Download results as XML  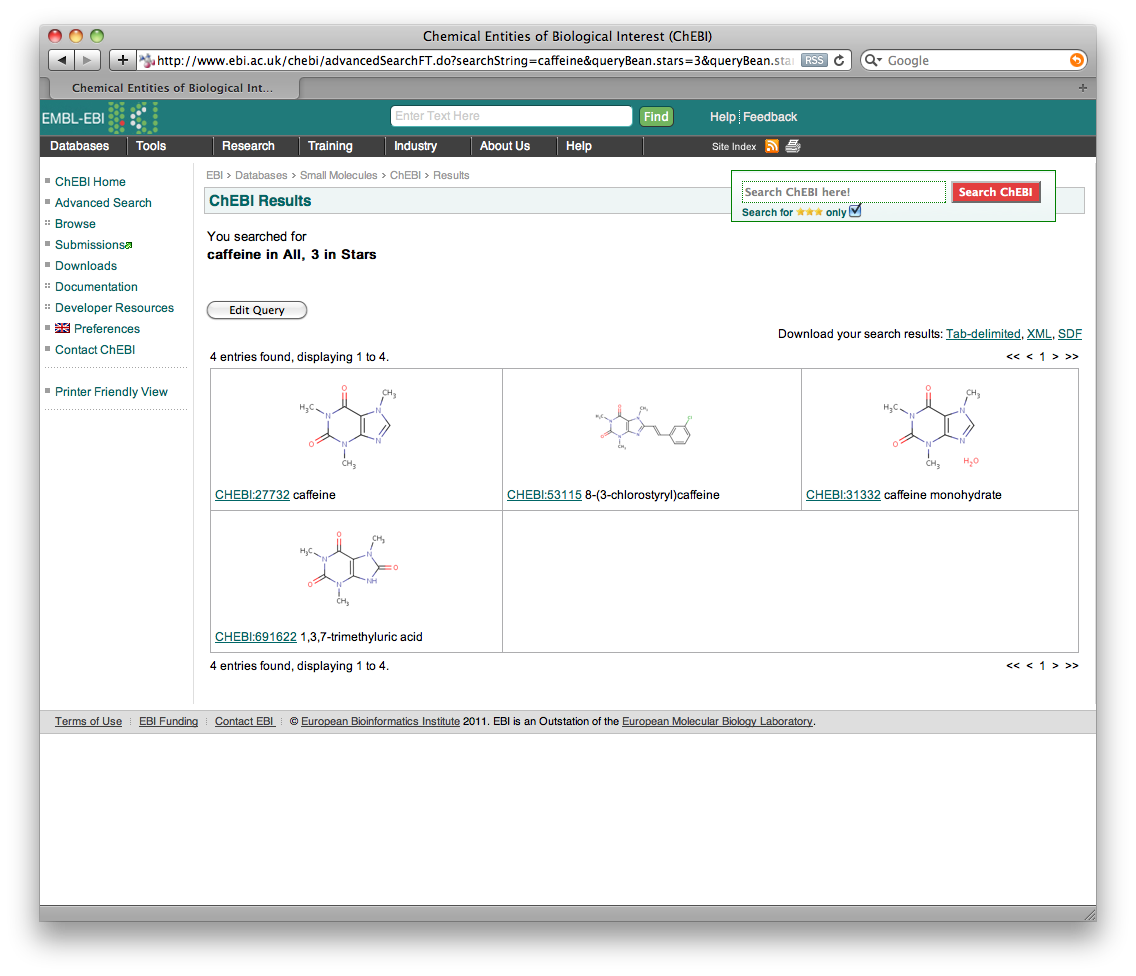click(x=1039, y=334)
